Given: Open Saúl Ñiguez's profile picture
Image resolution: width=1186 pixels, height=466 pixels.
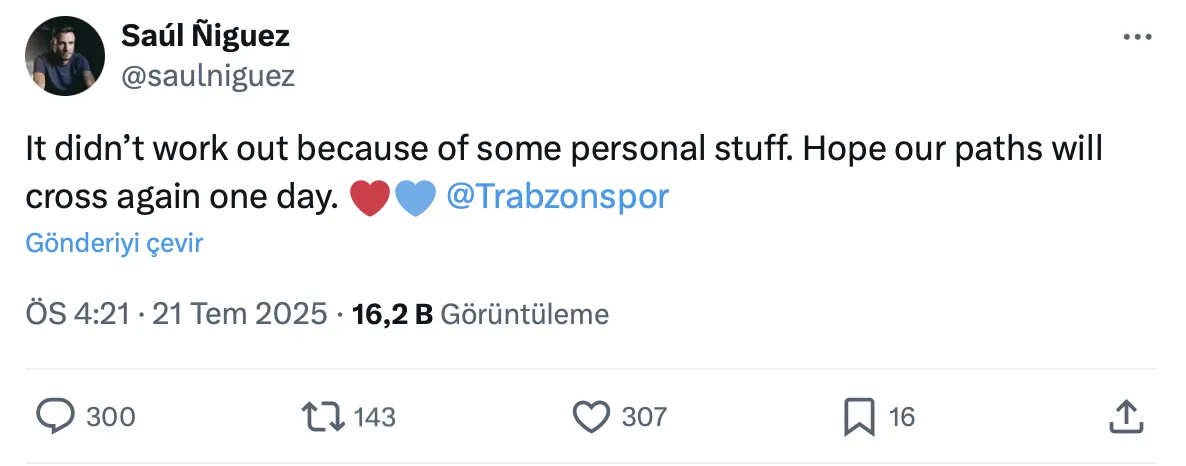Looking at the screenshot, I should [x=65, y=58].
